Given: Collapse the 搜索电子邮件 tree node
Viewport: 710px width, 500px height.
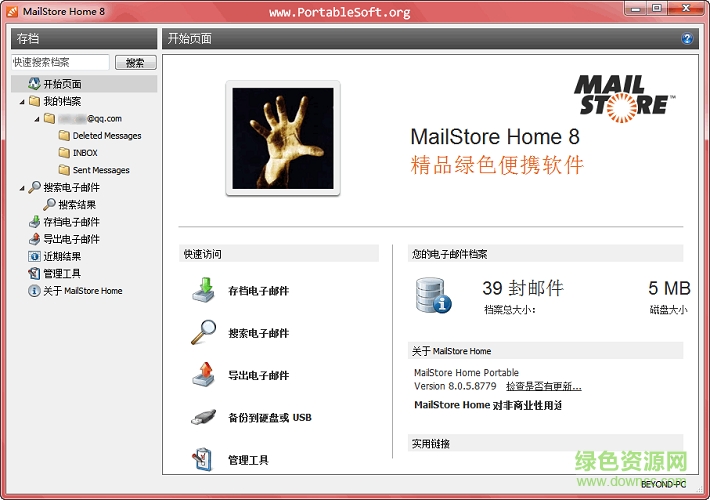Looking at the screenshot, I should point(22,187).
